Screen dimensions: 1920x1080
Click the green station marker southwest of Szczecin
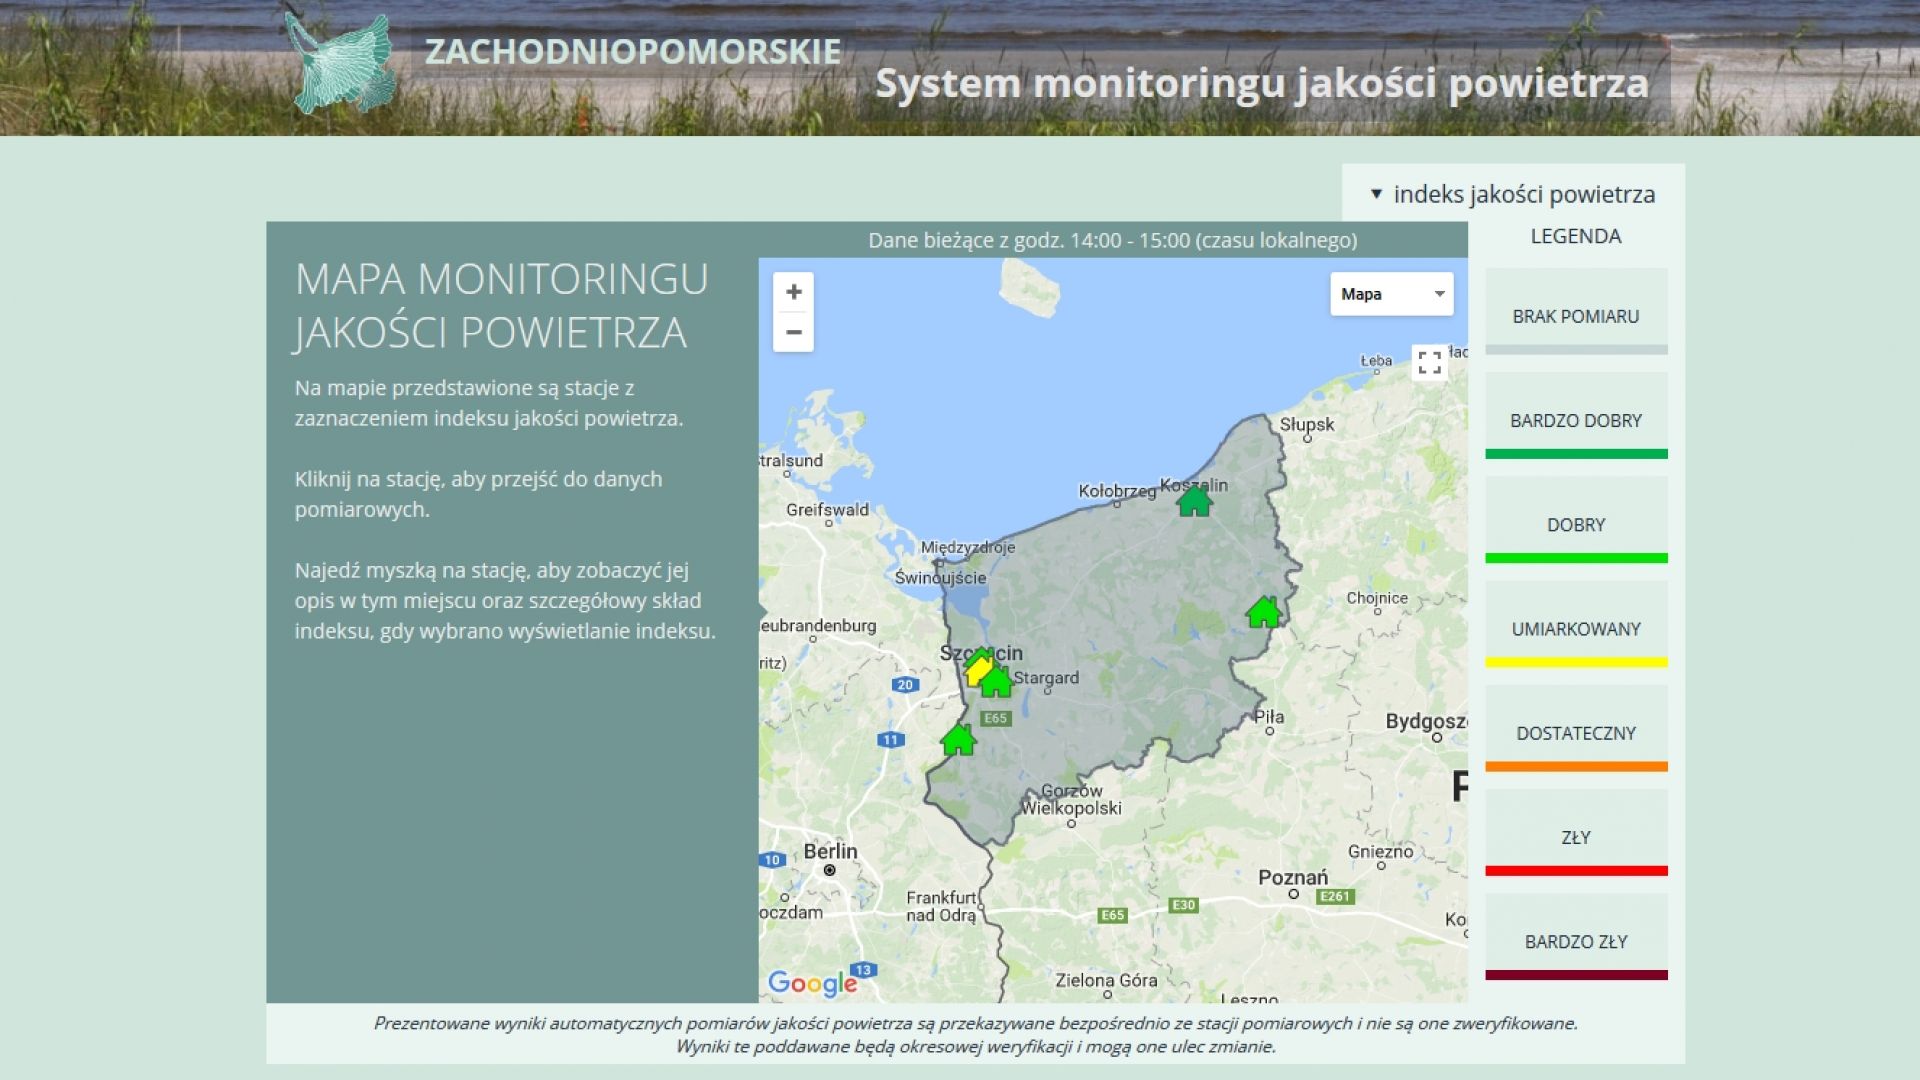[958, 740]
